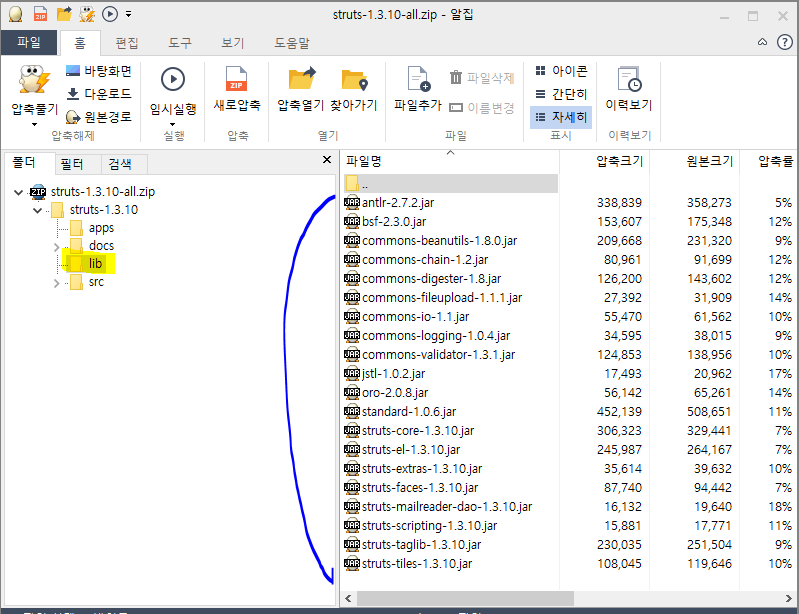Image resolution: width=799 pixels, height=614 pixels.
Task: Switch to 간단히 simple list view
Action: [561, 94]
